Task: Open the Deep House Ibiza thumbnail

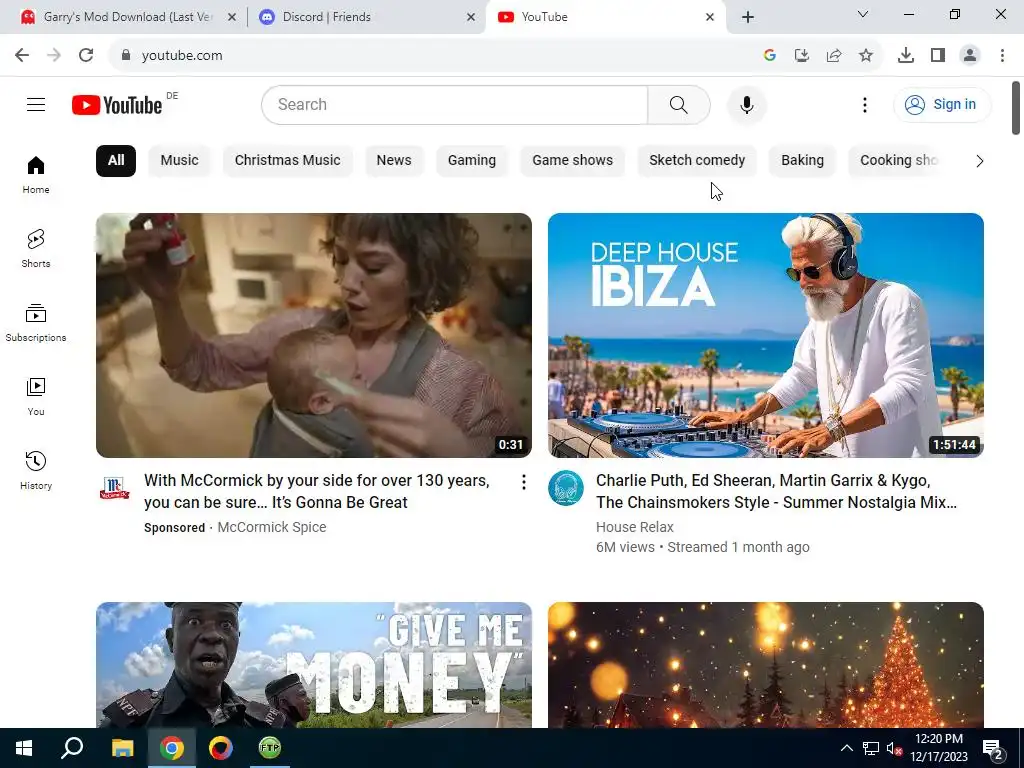Action: (x=765, y=335)
